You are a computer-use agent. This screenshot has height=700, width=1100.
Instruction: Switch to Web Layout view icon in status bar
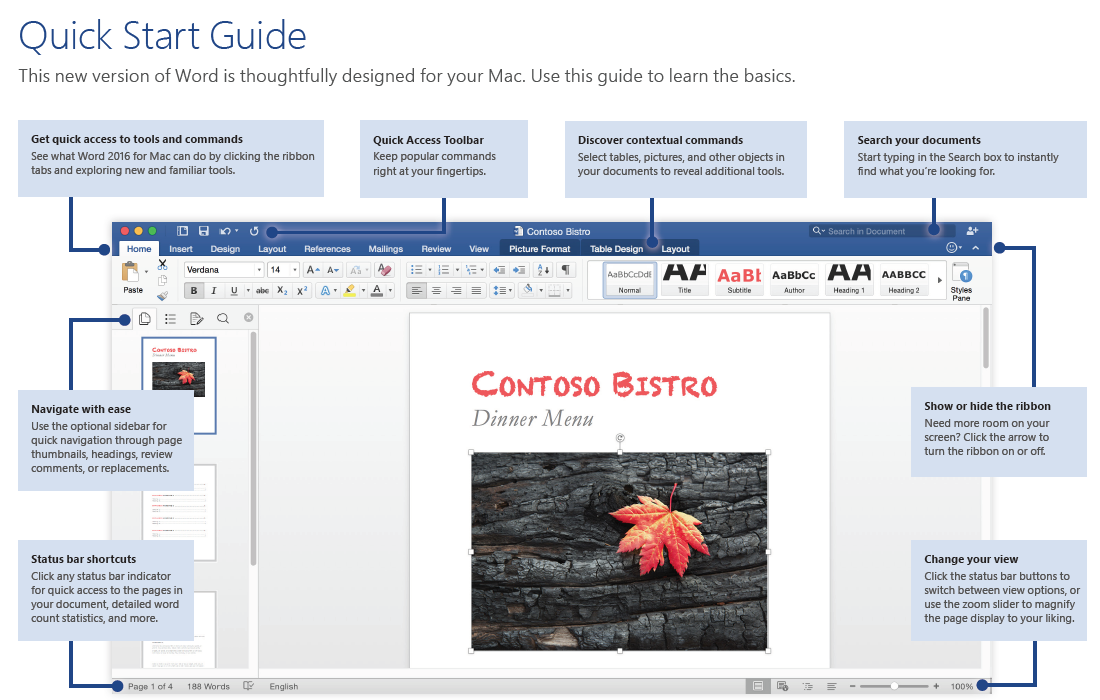[x=782, y=686]
